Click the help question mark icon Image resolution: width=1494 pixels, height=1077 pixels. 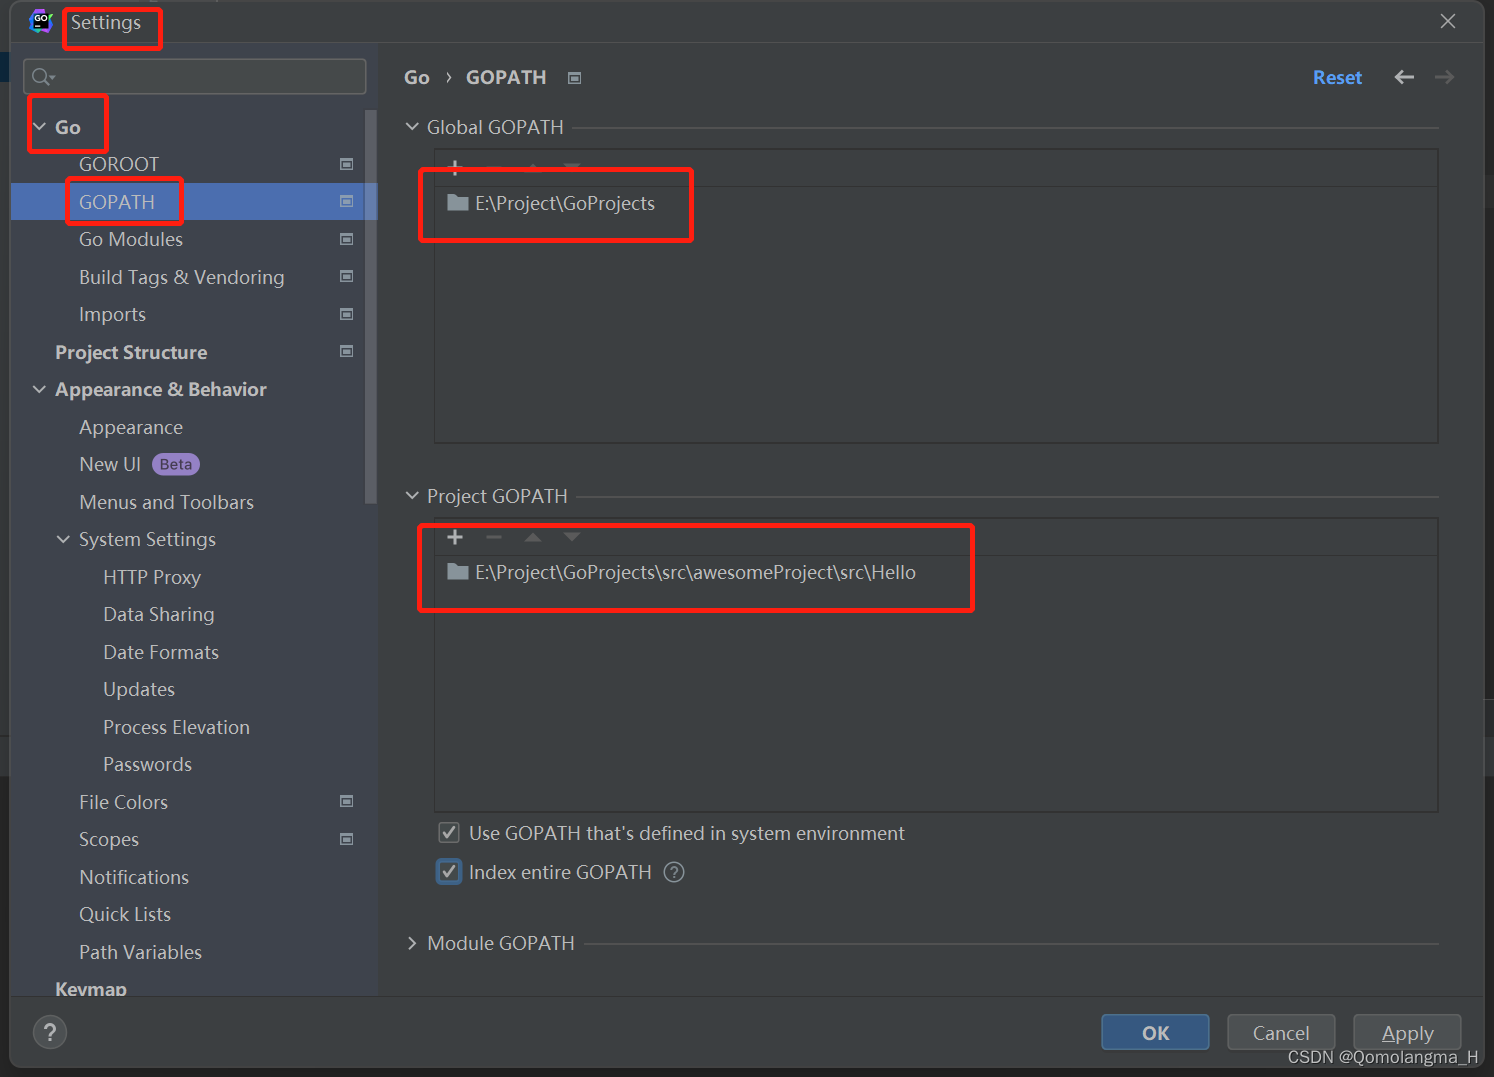click(x=50, y=1031)
